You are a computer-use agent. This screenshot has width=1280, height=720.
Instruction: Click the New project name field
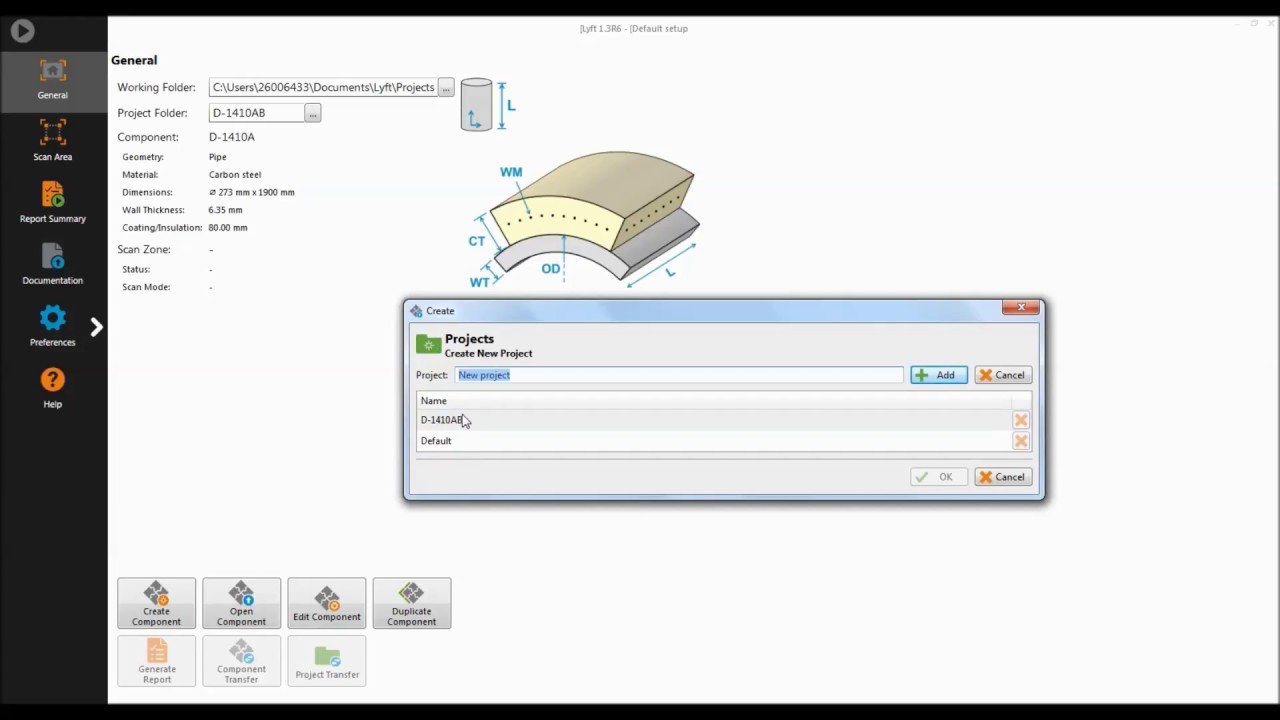pos(679,375)
